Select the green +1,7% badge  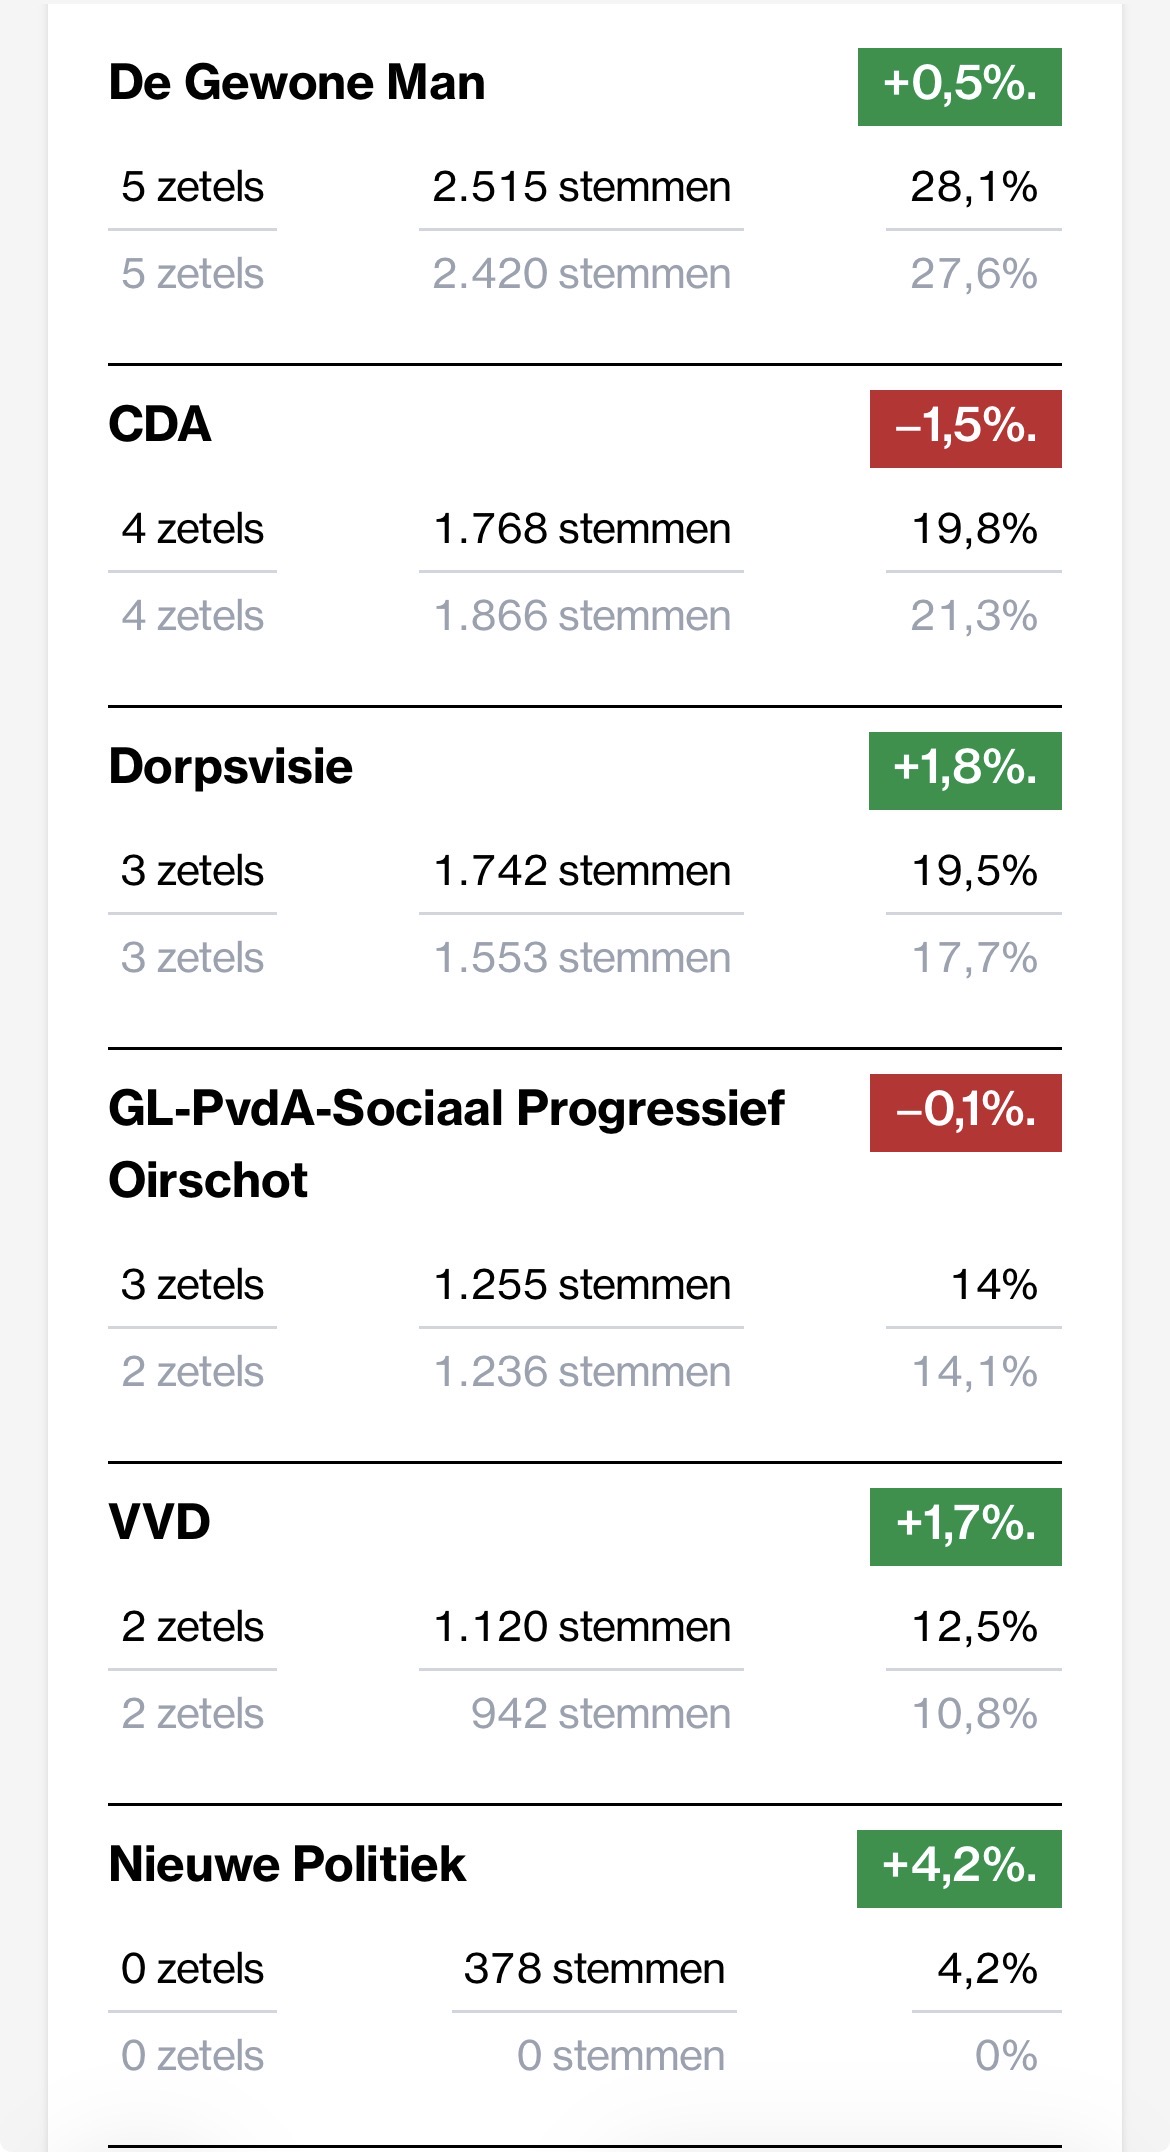point(965,1526)
